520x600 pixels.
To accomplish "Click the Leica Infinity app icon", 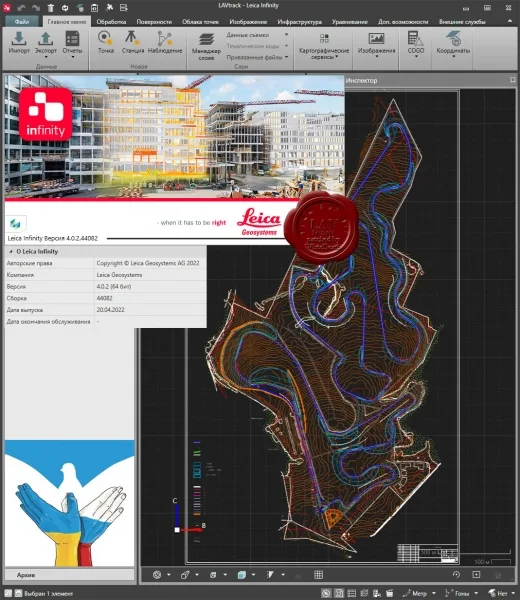I will point(7,7).
